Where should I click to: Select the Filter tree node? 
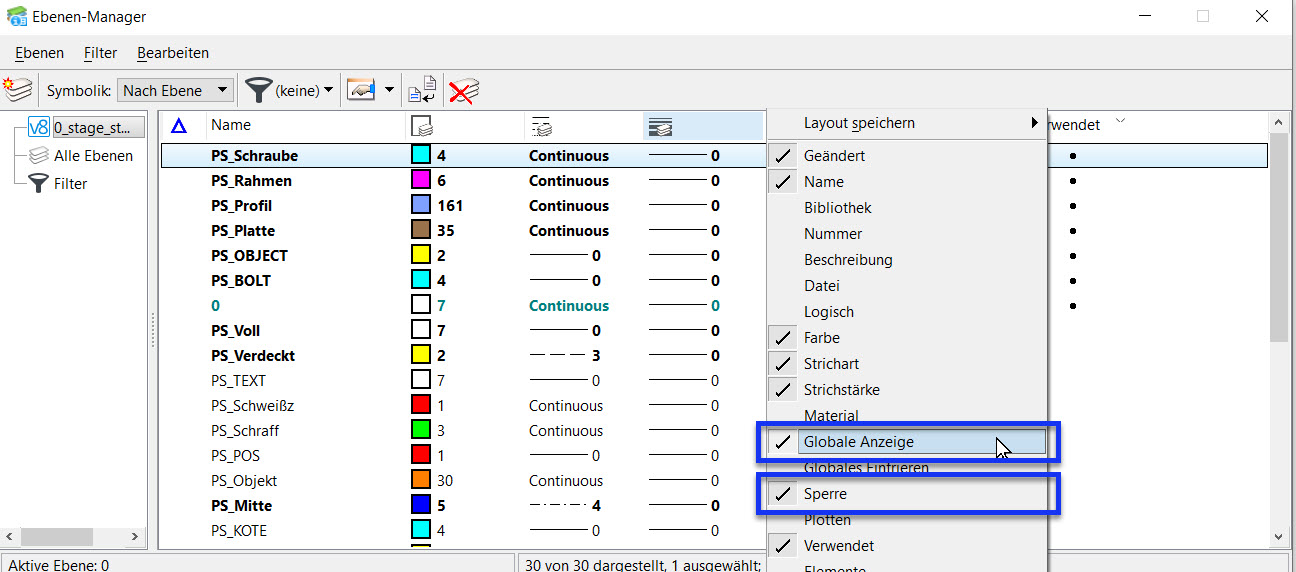click(x=70, y=183)
